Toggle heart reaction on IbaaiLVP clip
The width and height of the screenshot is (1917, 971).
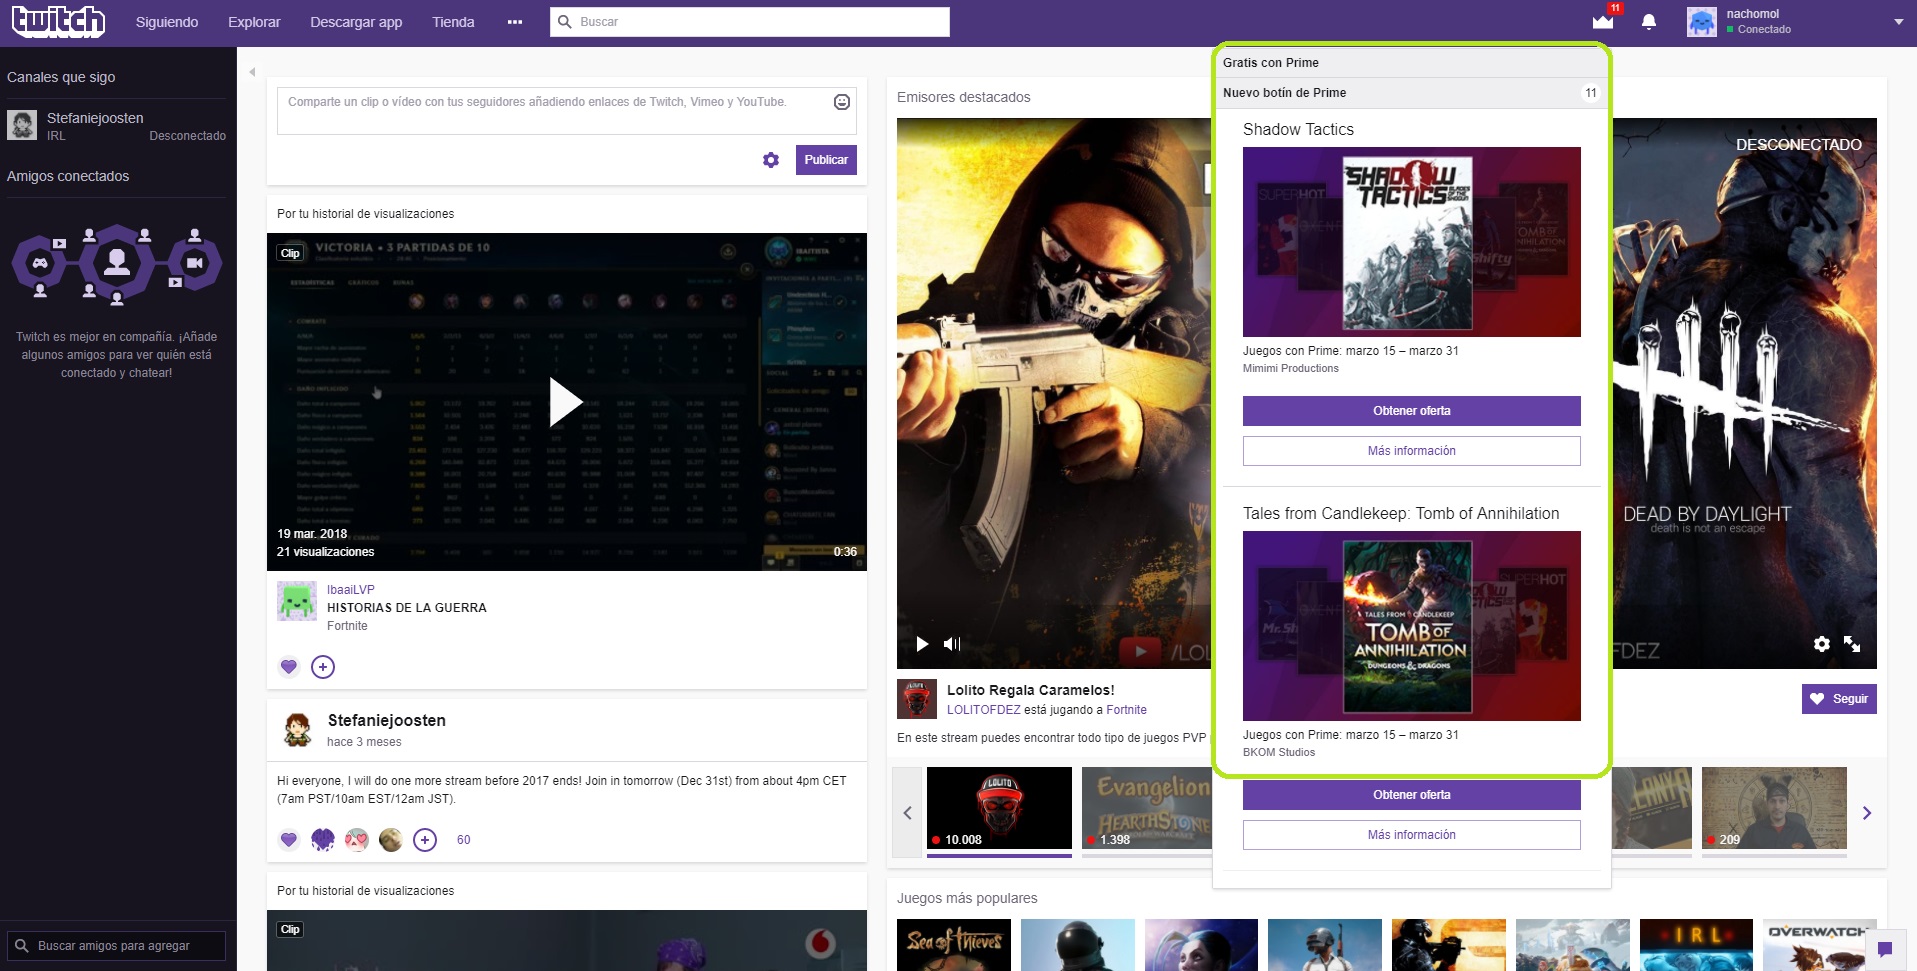[x=289, y=667]
